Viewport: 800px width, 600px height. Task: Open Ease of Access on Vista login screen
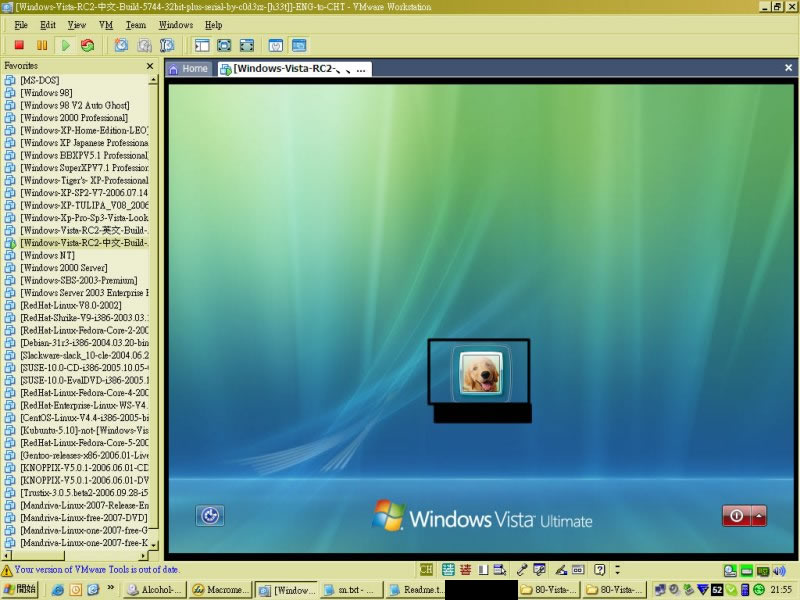(x=210, y=515)
